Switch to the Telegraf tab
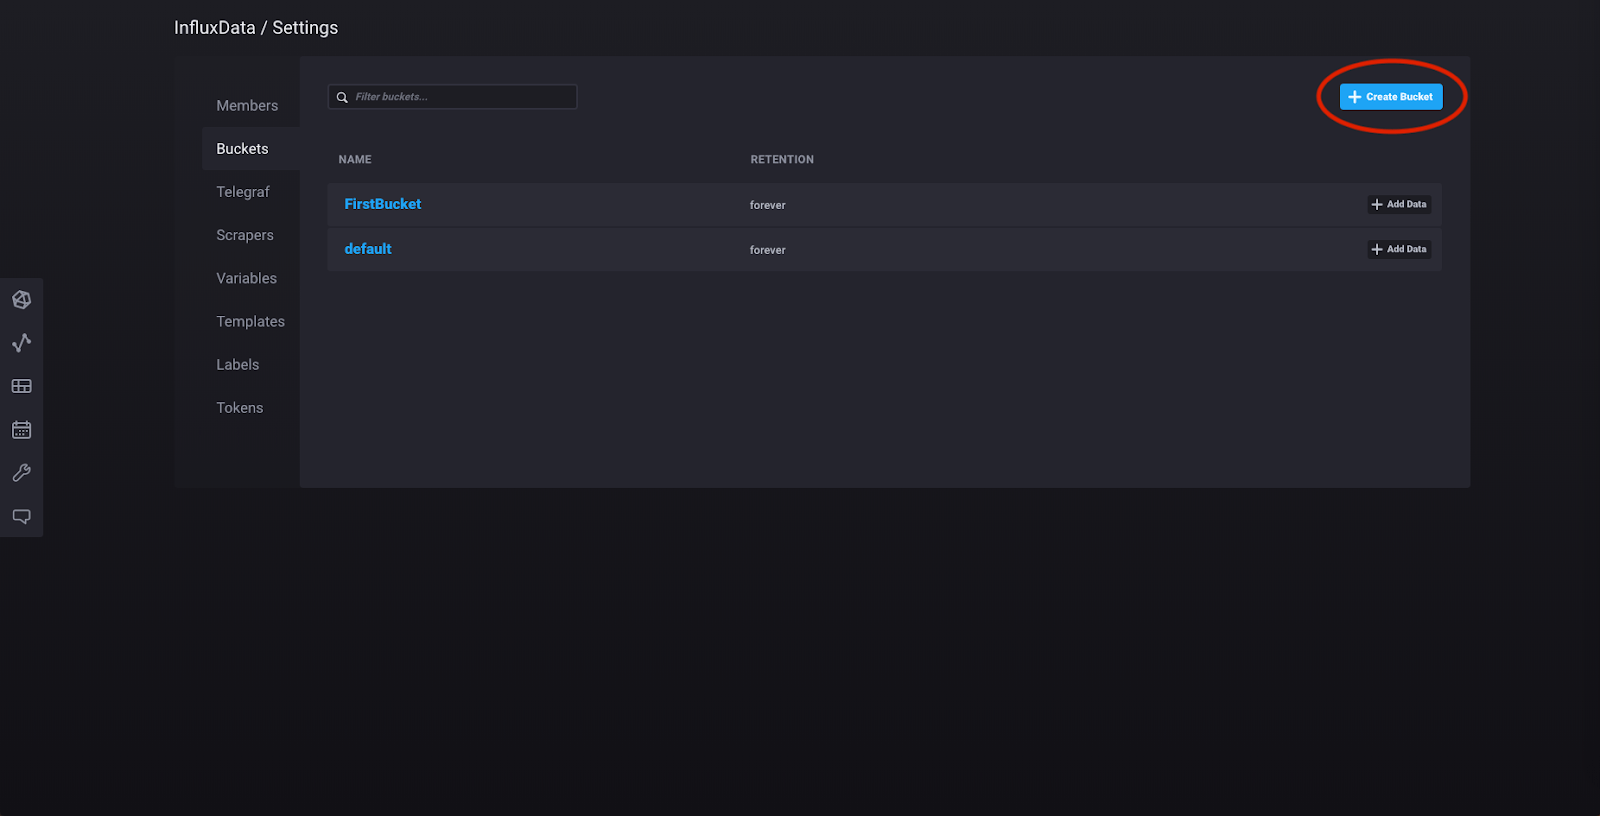The width and height of the screenshot is (1600, 816). point(243,192)
